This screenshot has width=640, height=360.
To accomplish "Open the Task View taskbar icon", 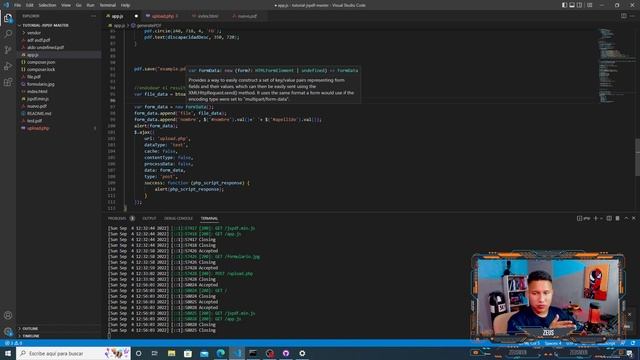I will (155, 353).
